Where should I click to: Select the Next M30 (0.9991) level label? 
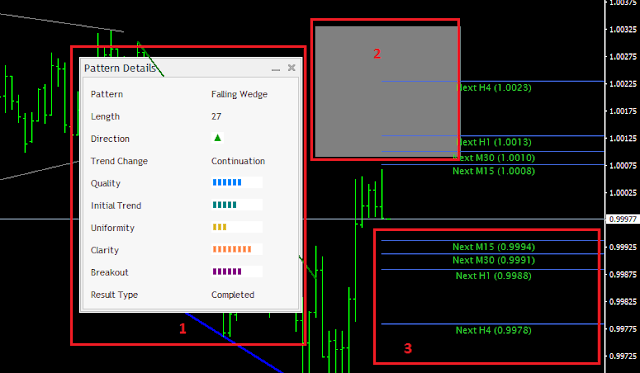pos(493,260)
